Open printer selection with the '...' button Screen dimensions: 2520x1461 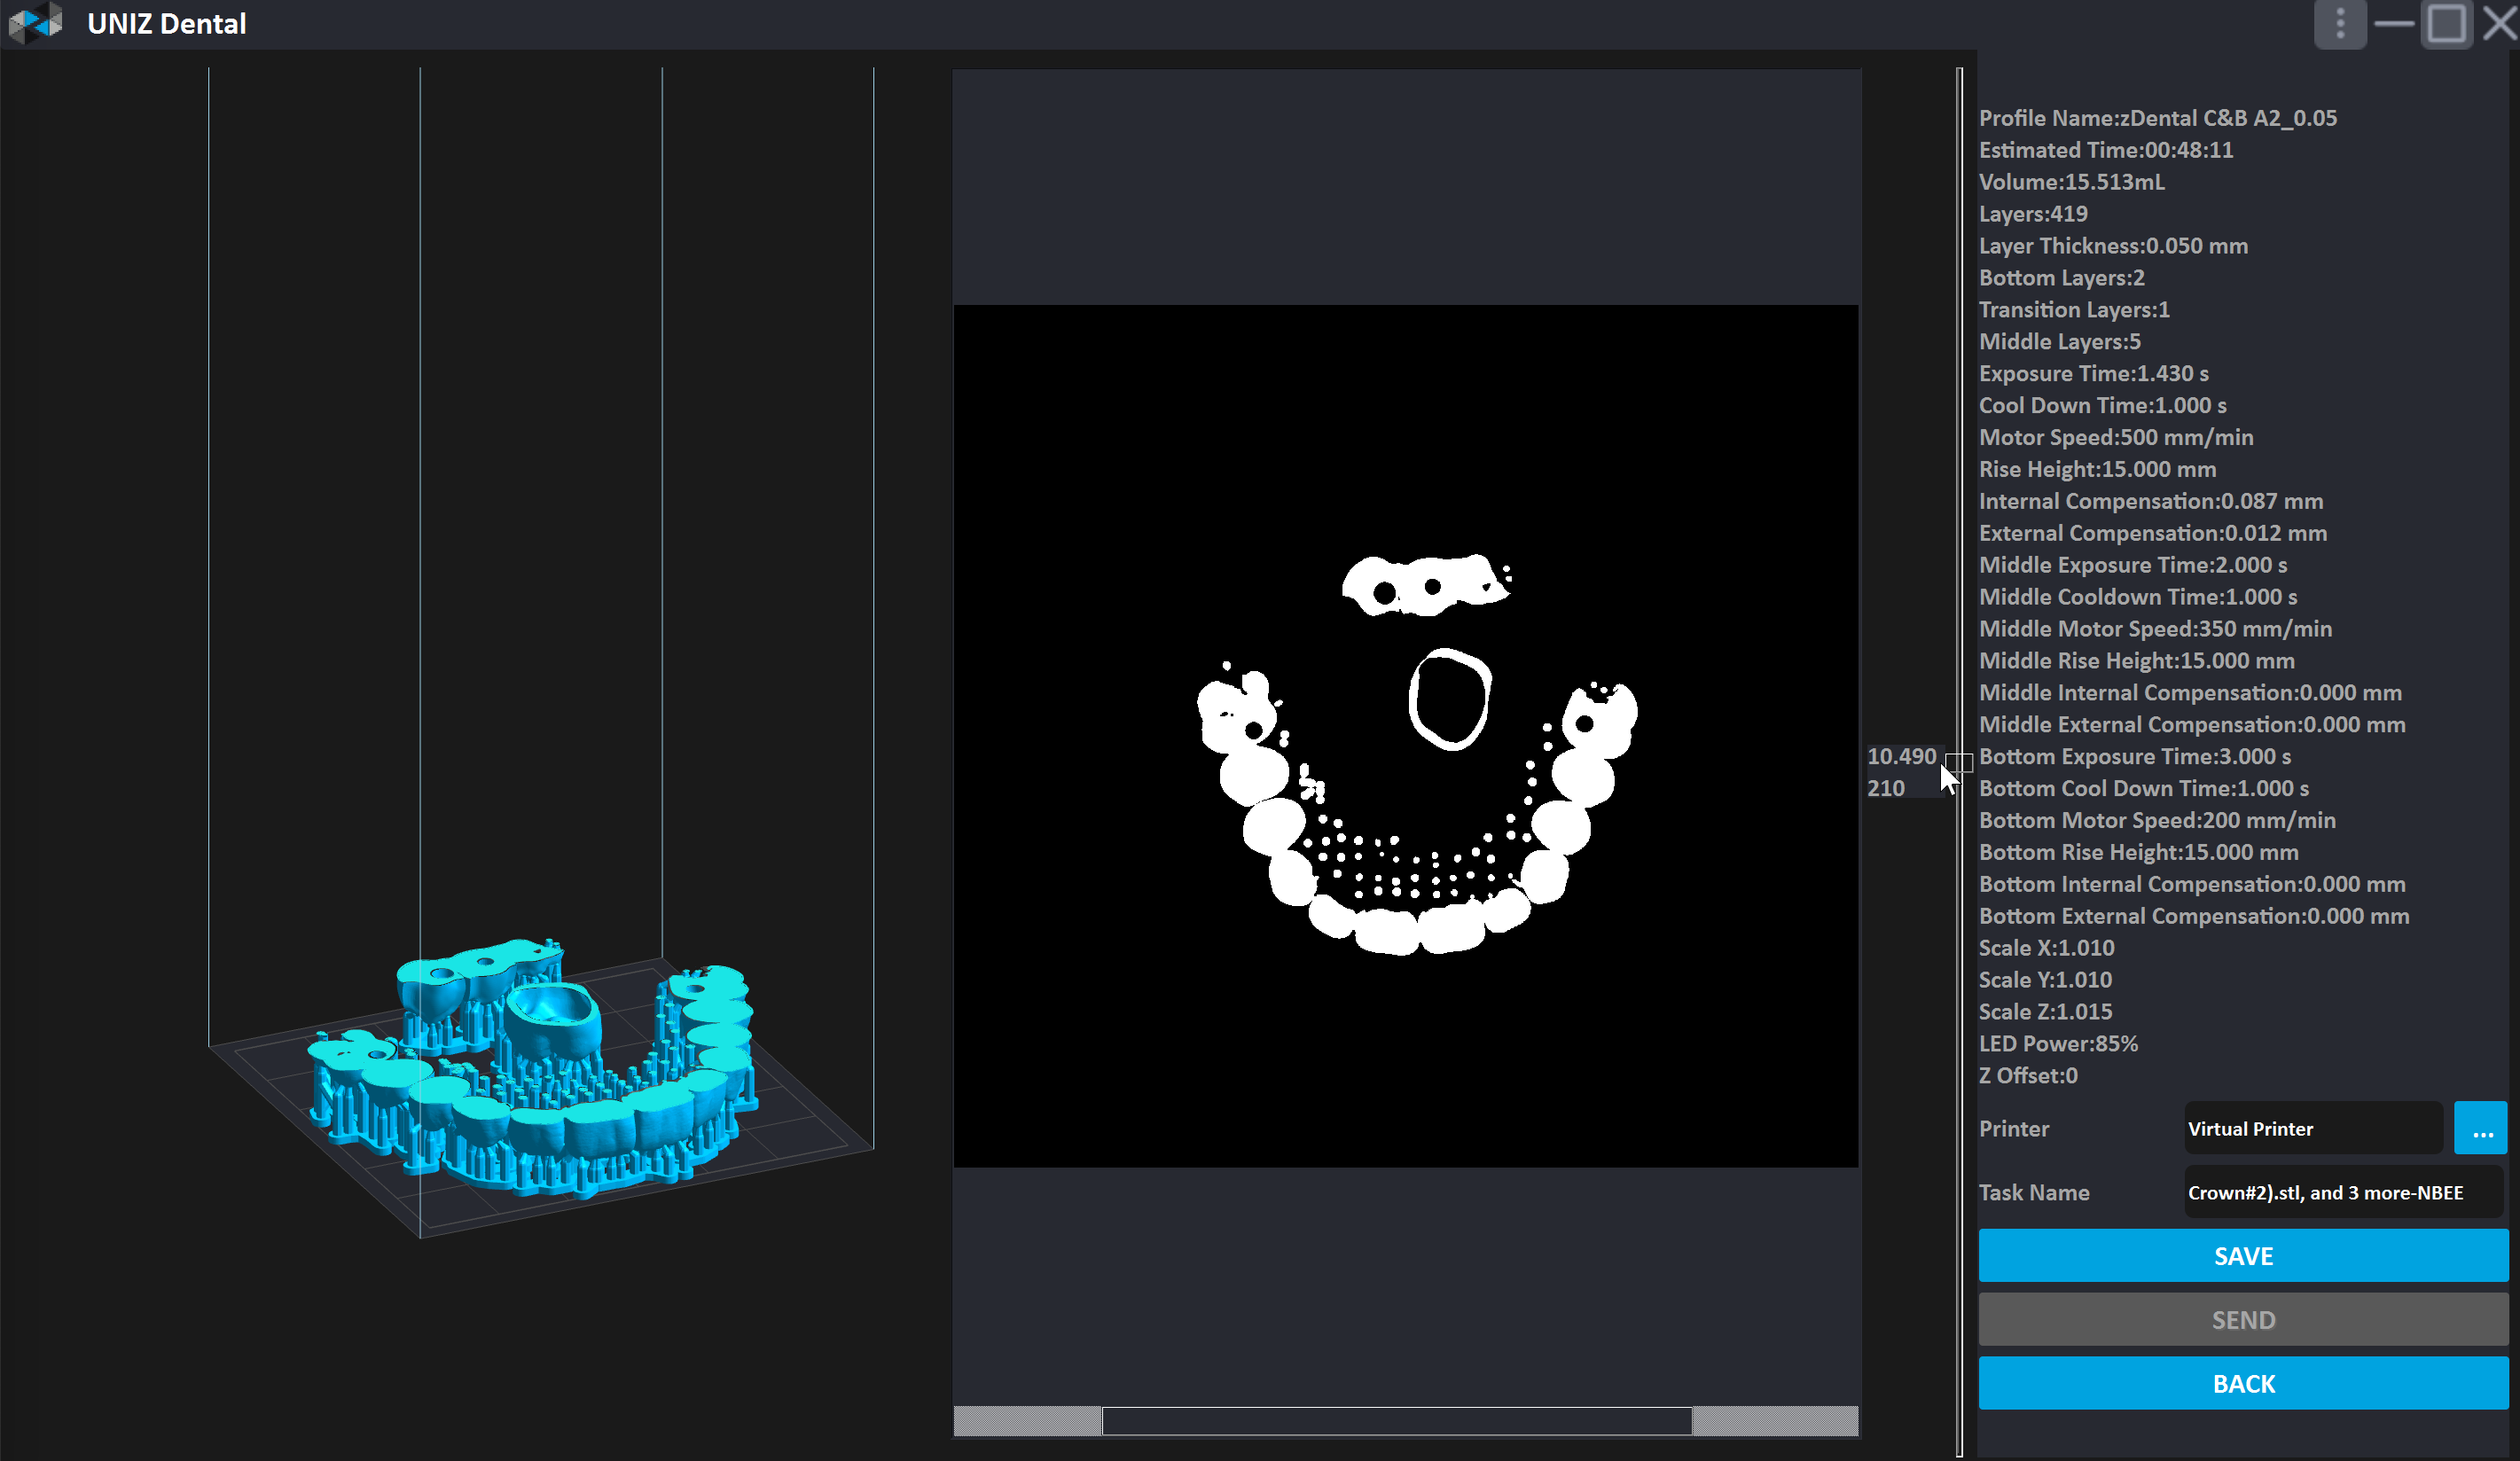click(x=2481, y=1129)
